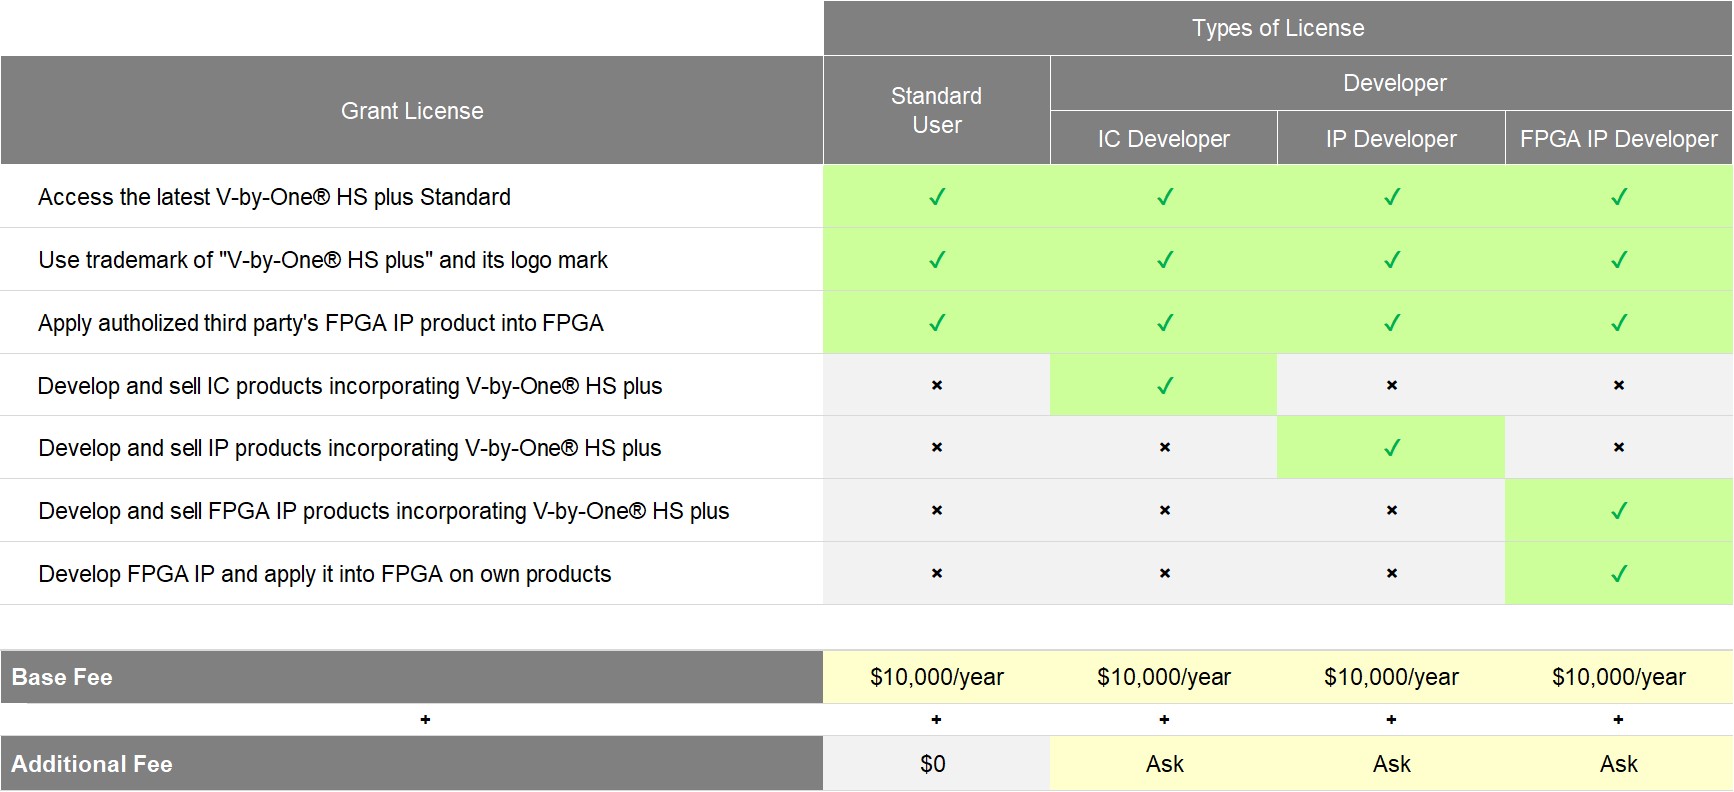Click IP Developer cross in sell FPGA IP products row
Image resolution: width=1734 pixels, height=792 pixels.
pyautogui.click(x=1392, y=510)
